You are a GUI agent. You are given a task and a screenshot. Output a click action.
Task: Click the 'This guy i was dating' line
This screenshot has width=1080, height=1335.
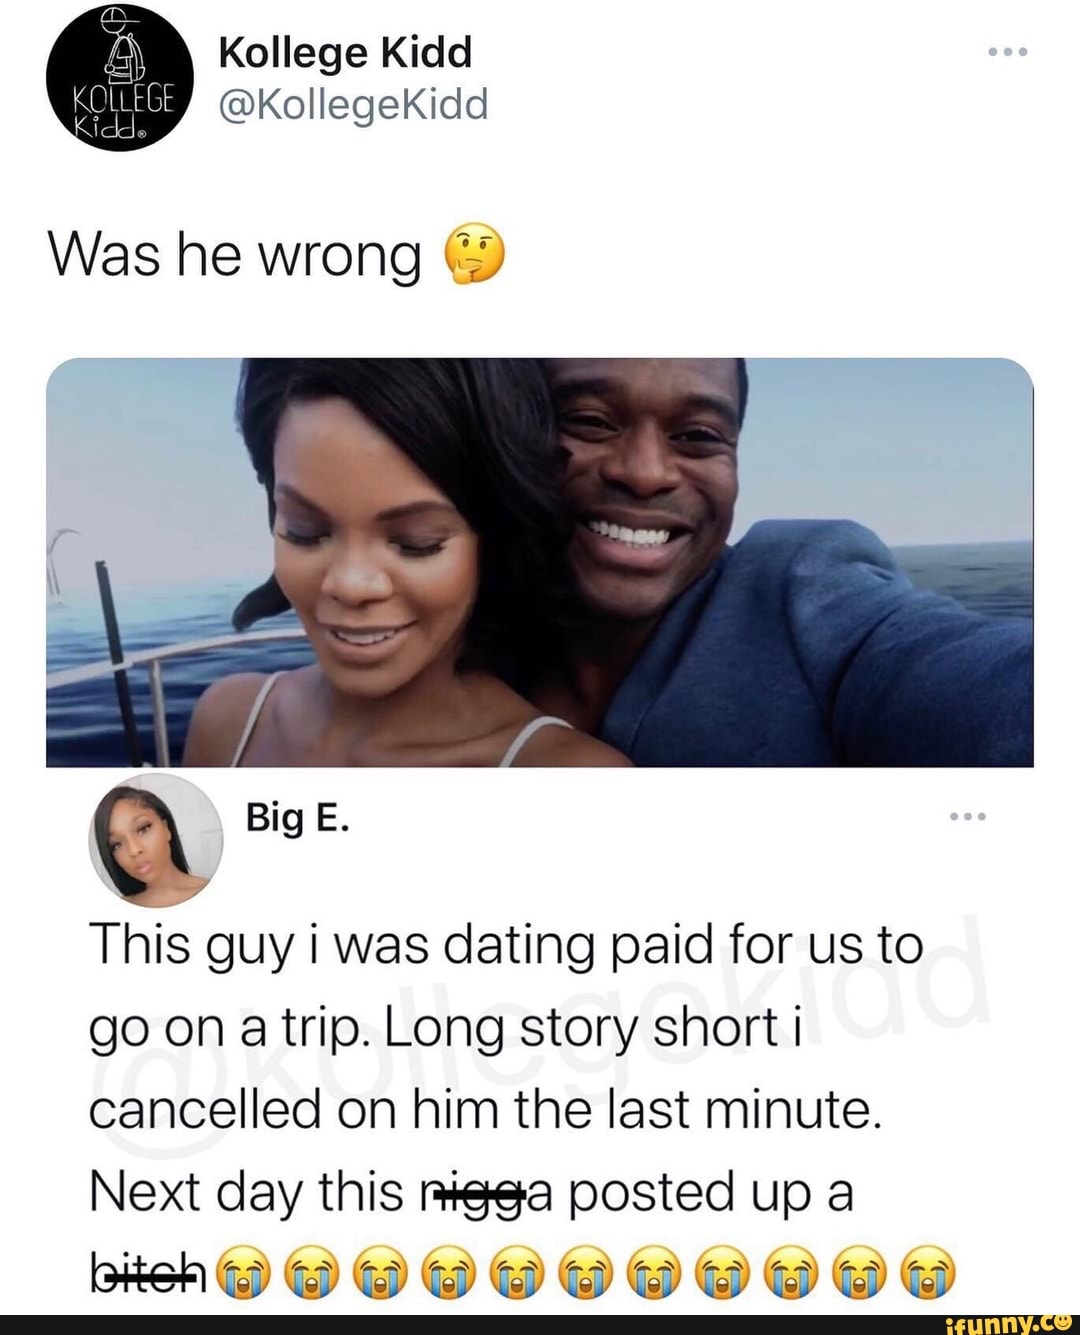click(506, 946)
